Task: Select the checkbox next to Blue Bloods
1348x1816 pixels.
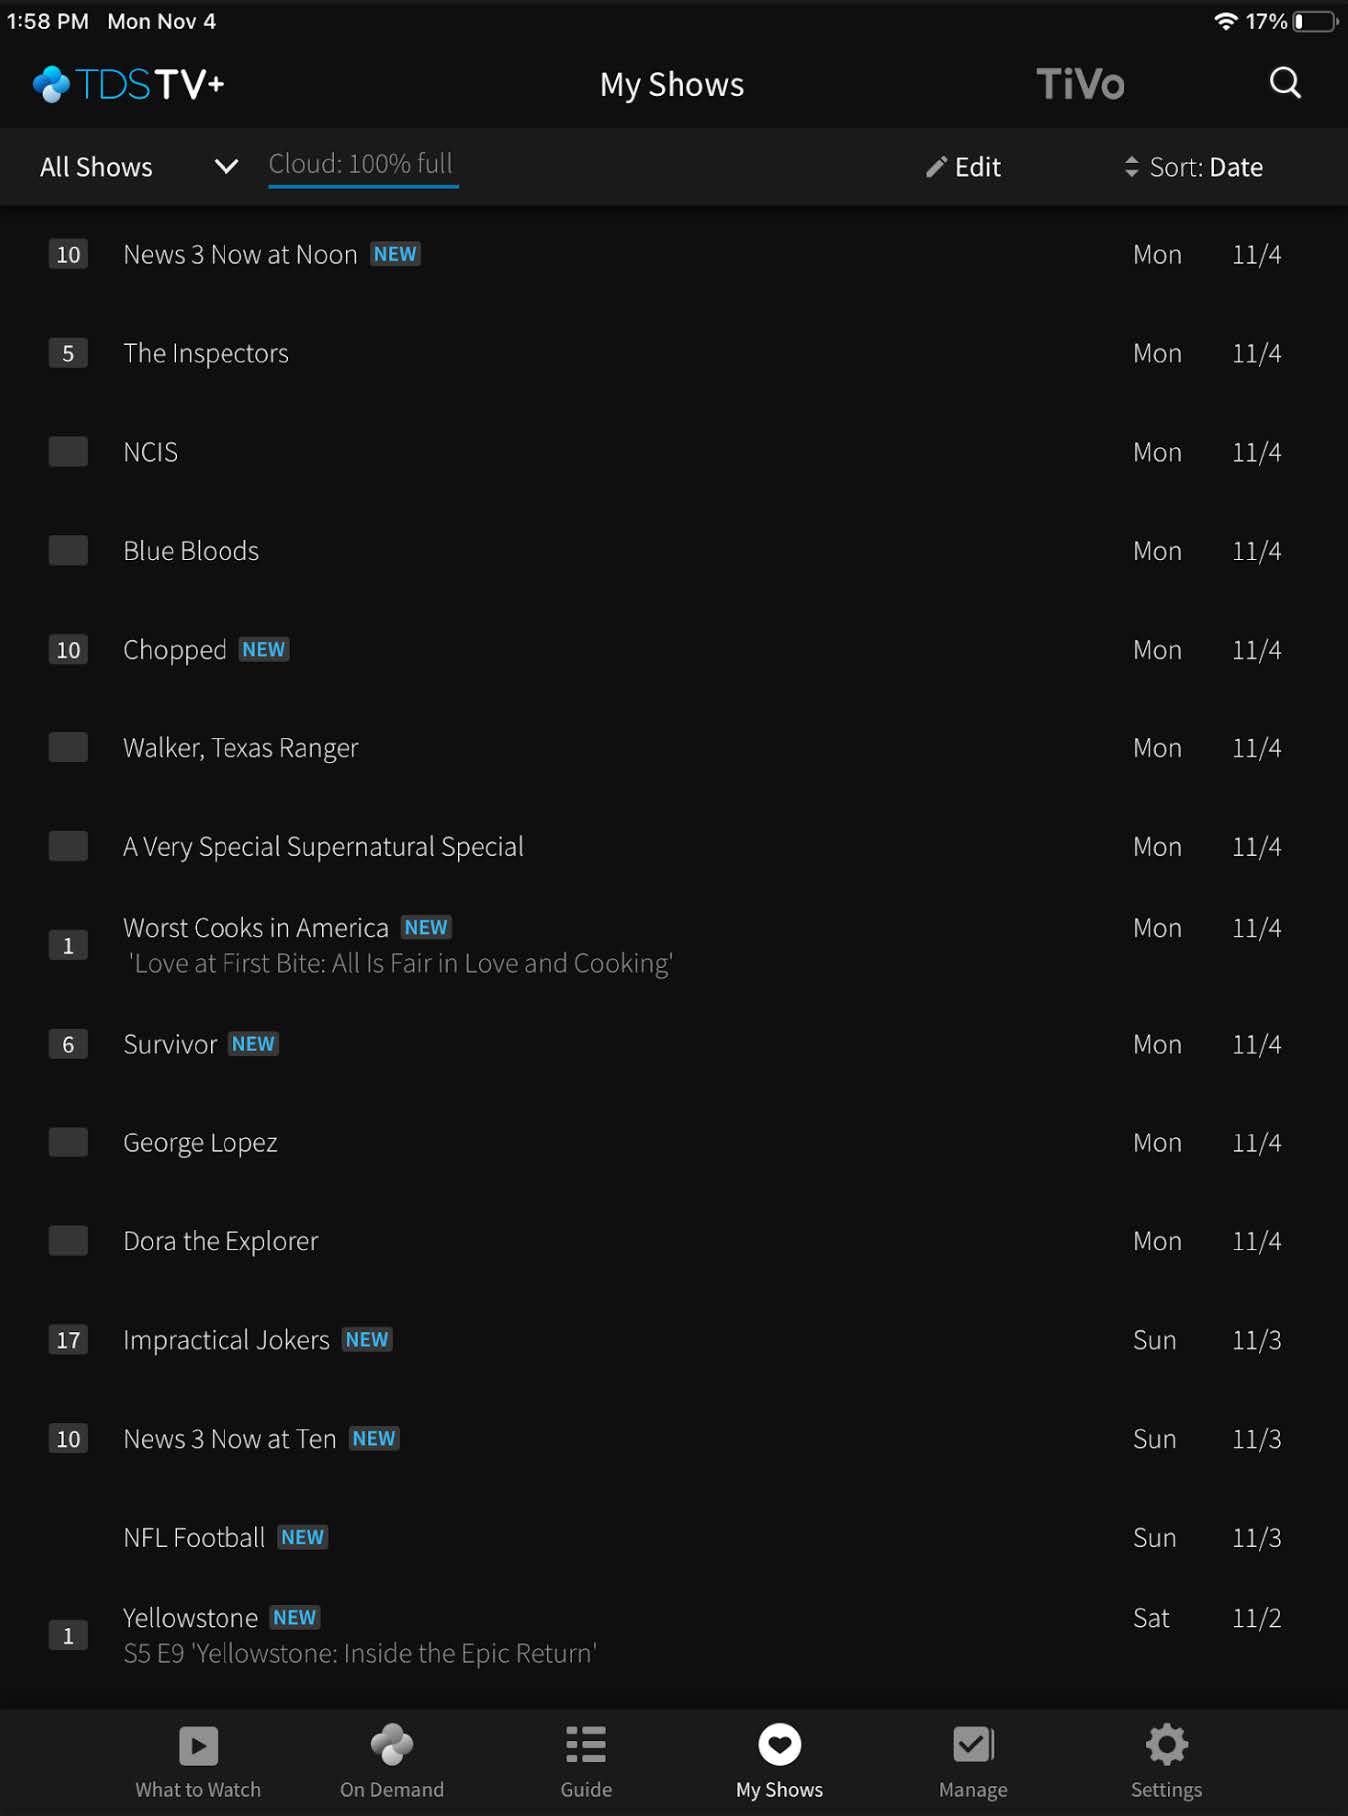Action: click(67, 550)
